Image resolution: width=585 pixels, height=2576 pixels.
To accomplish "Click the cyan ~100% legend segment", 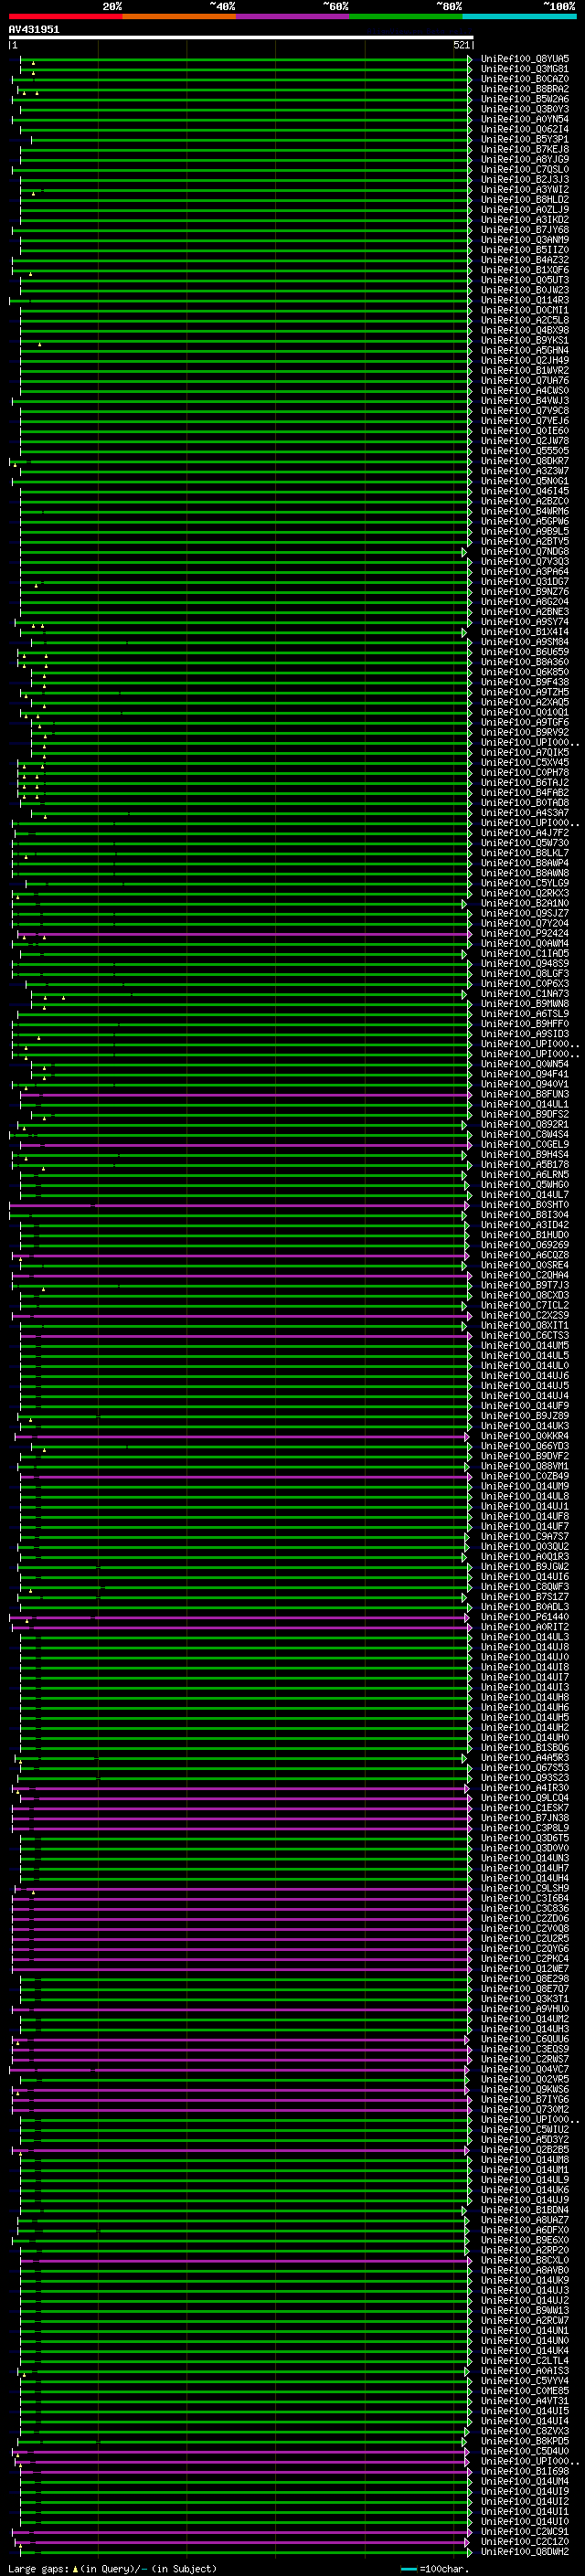I will coord(519,16).
